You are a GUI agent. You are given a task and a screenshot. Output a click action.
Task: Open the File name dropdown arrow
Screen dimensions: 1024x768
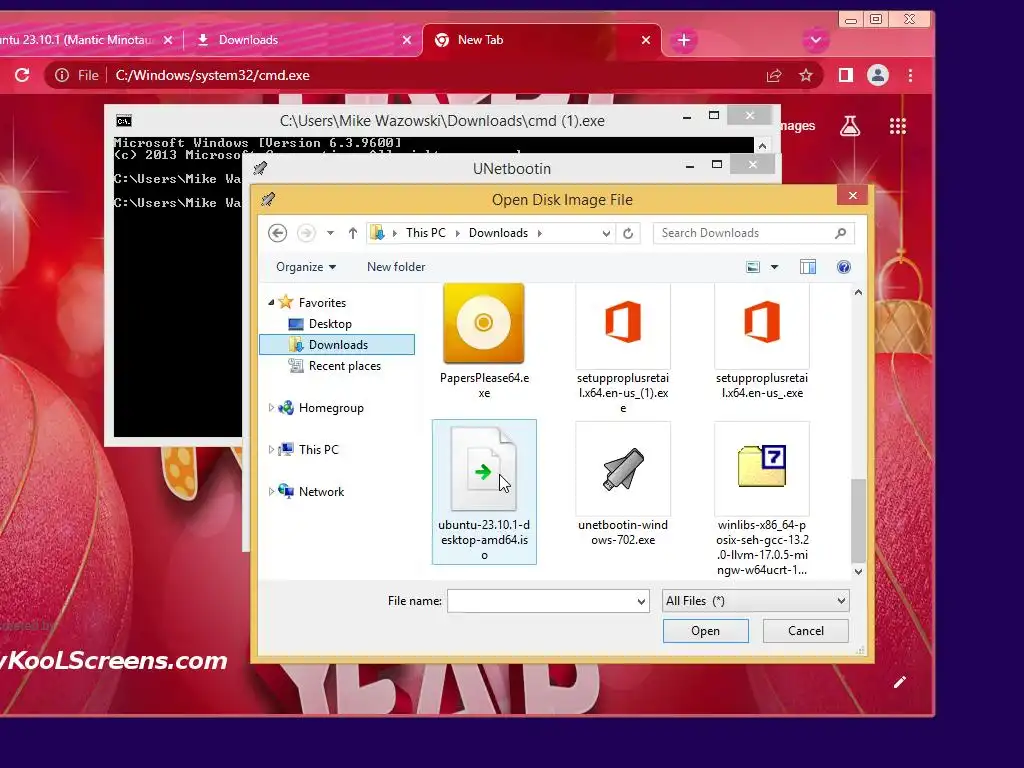[641, 601]
